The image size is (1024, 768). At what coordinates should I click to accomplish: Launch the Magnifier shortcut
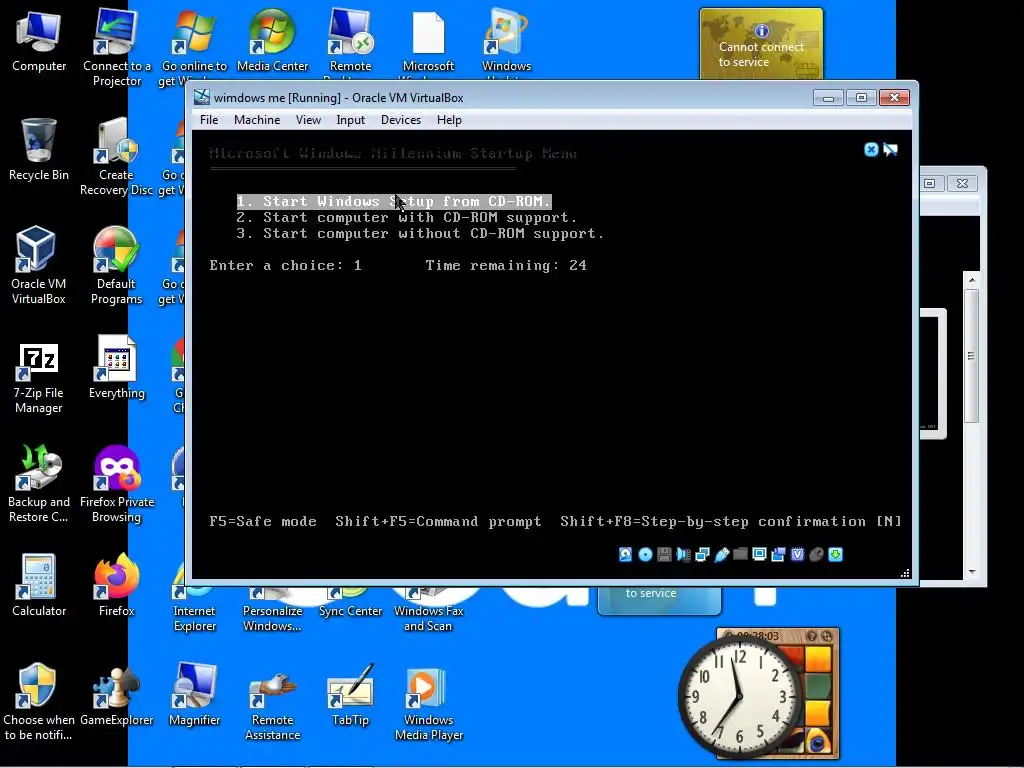[x=195, y=695]
